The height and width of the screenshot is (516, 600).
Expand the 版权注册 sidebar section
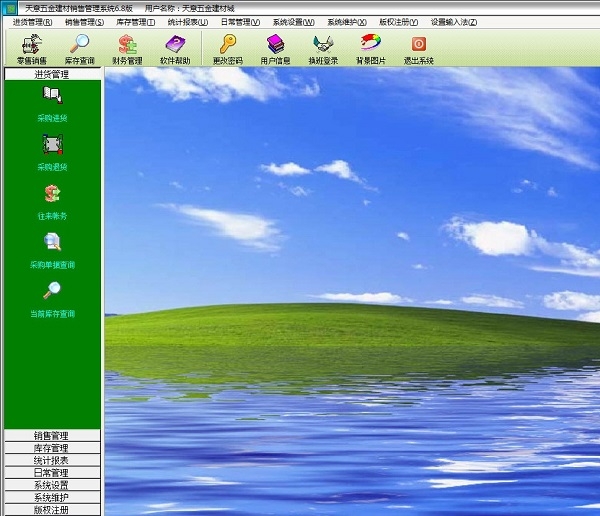[x=52, y=509]
